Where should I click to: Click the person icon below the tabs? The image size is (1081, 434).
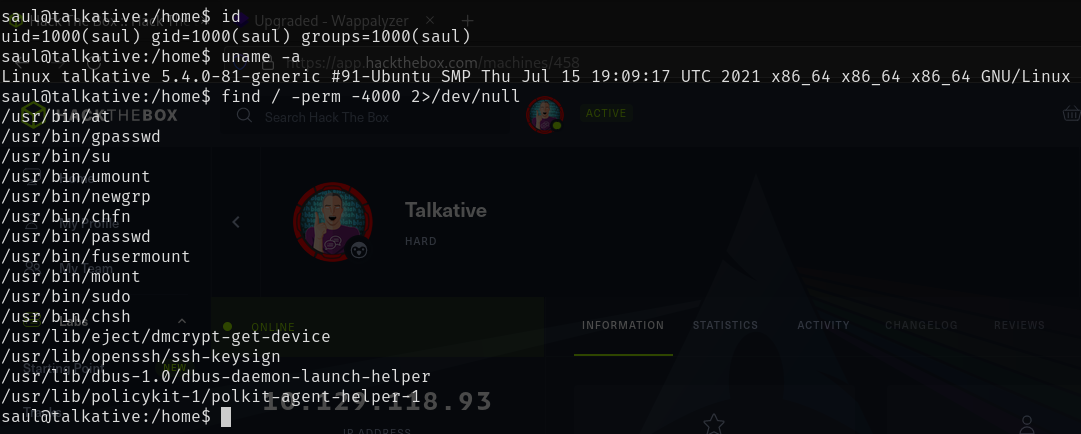[1027, 424]
